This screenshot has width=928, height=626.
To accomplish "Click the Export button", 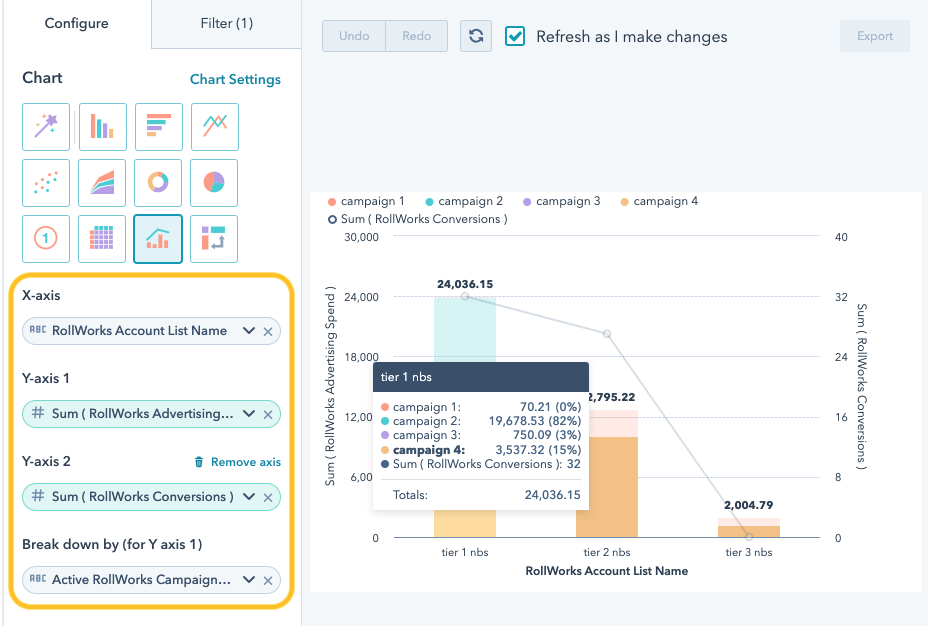I will click(875, 36).
